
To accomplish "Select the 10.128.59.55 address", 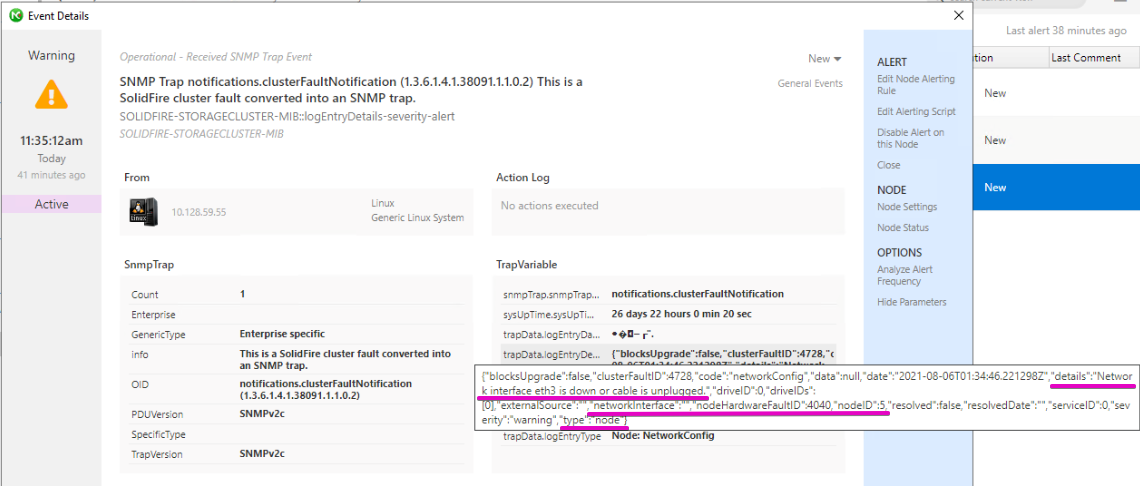I will pyautogui.click(x=199, y=213).
